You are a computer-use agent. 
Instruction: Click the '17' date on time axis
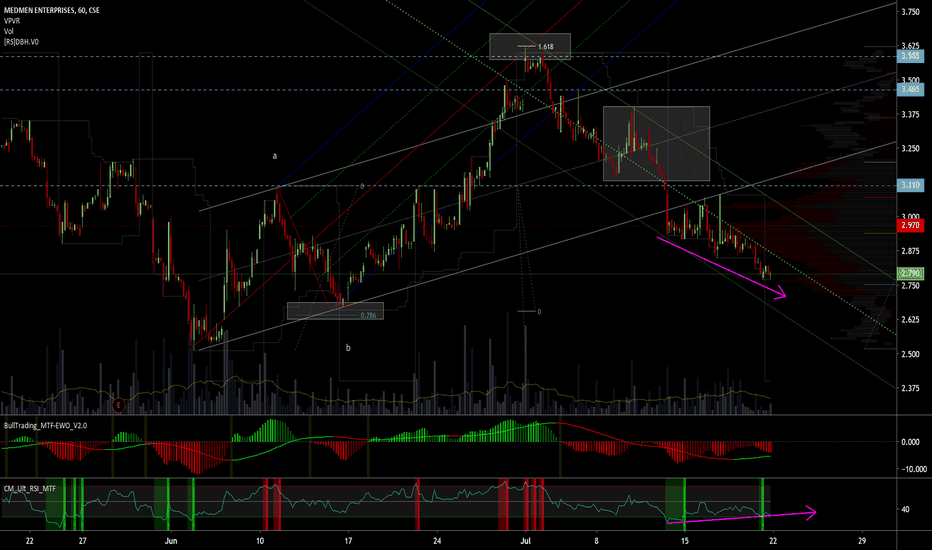[348, 541]
